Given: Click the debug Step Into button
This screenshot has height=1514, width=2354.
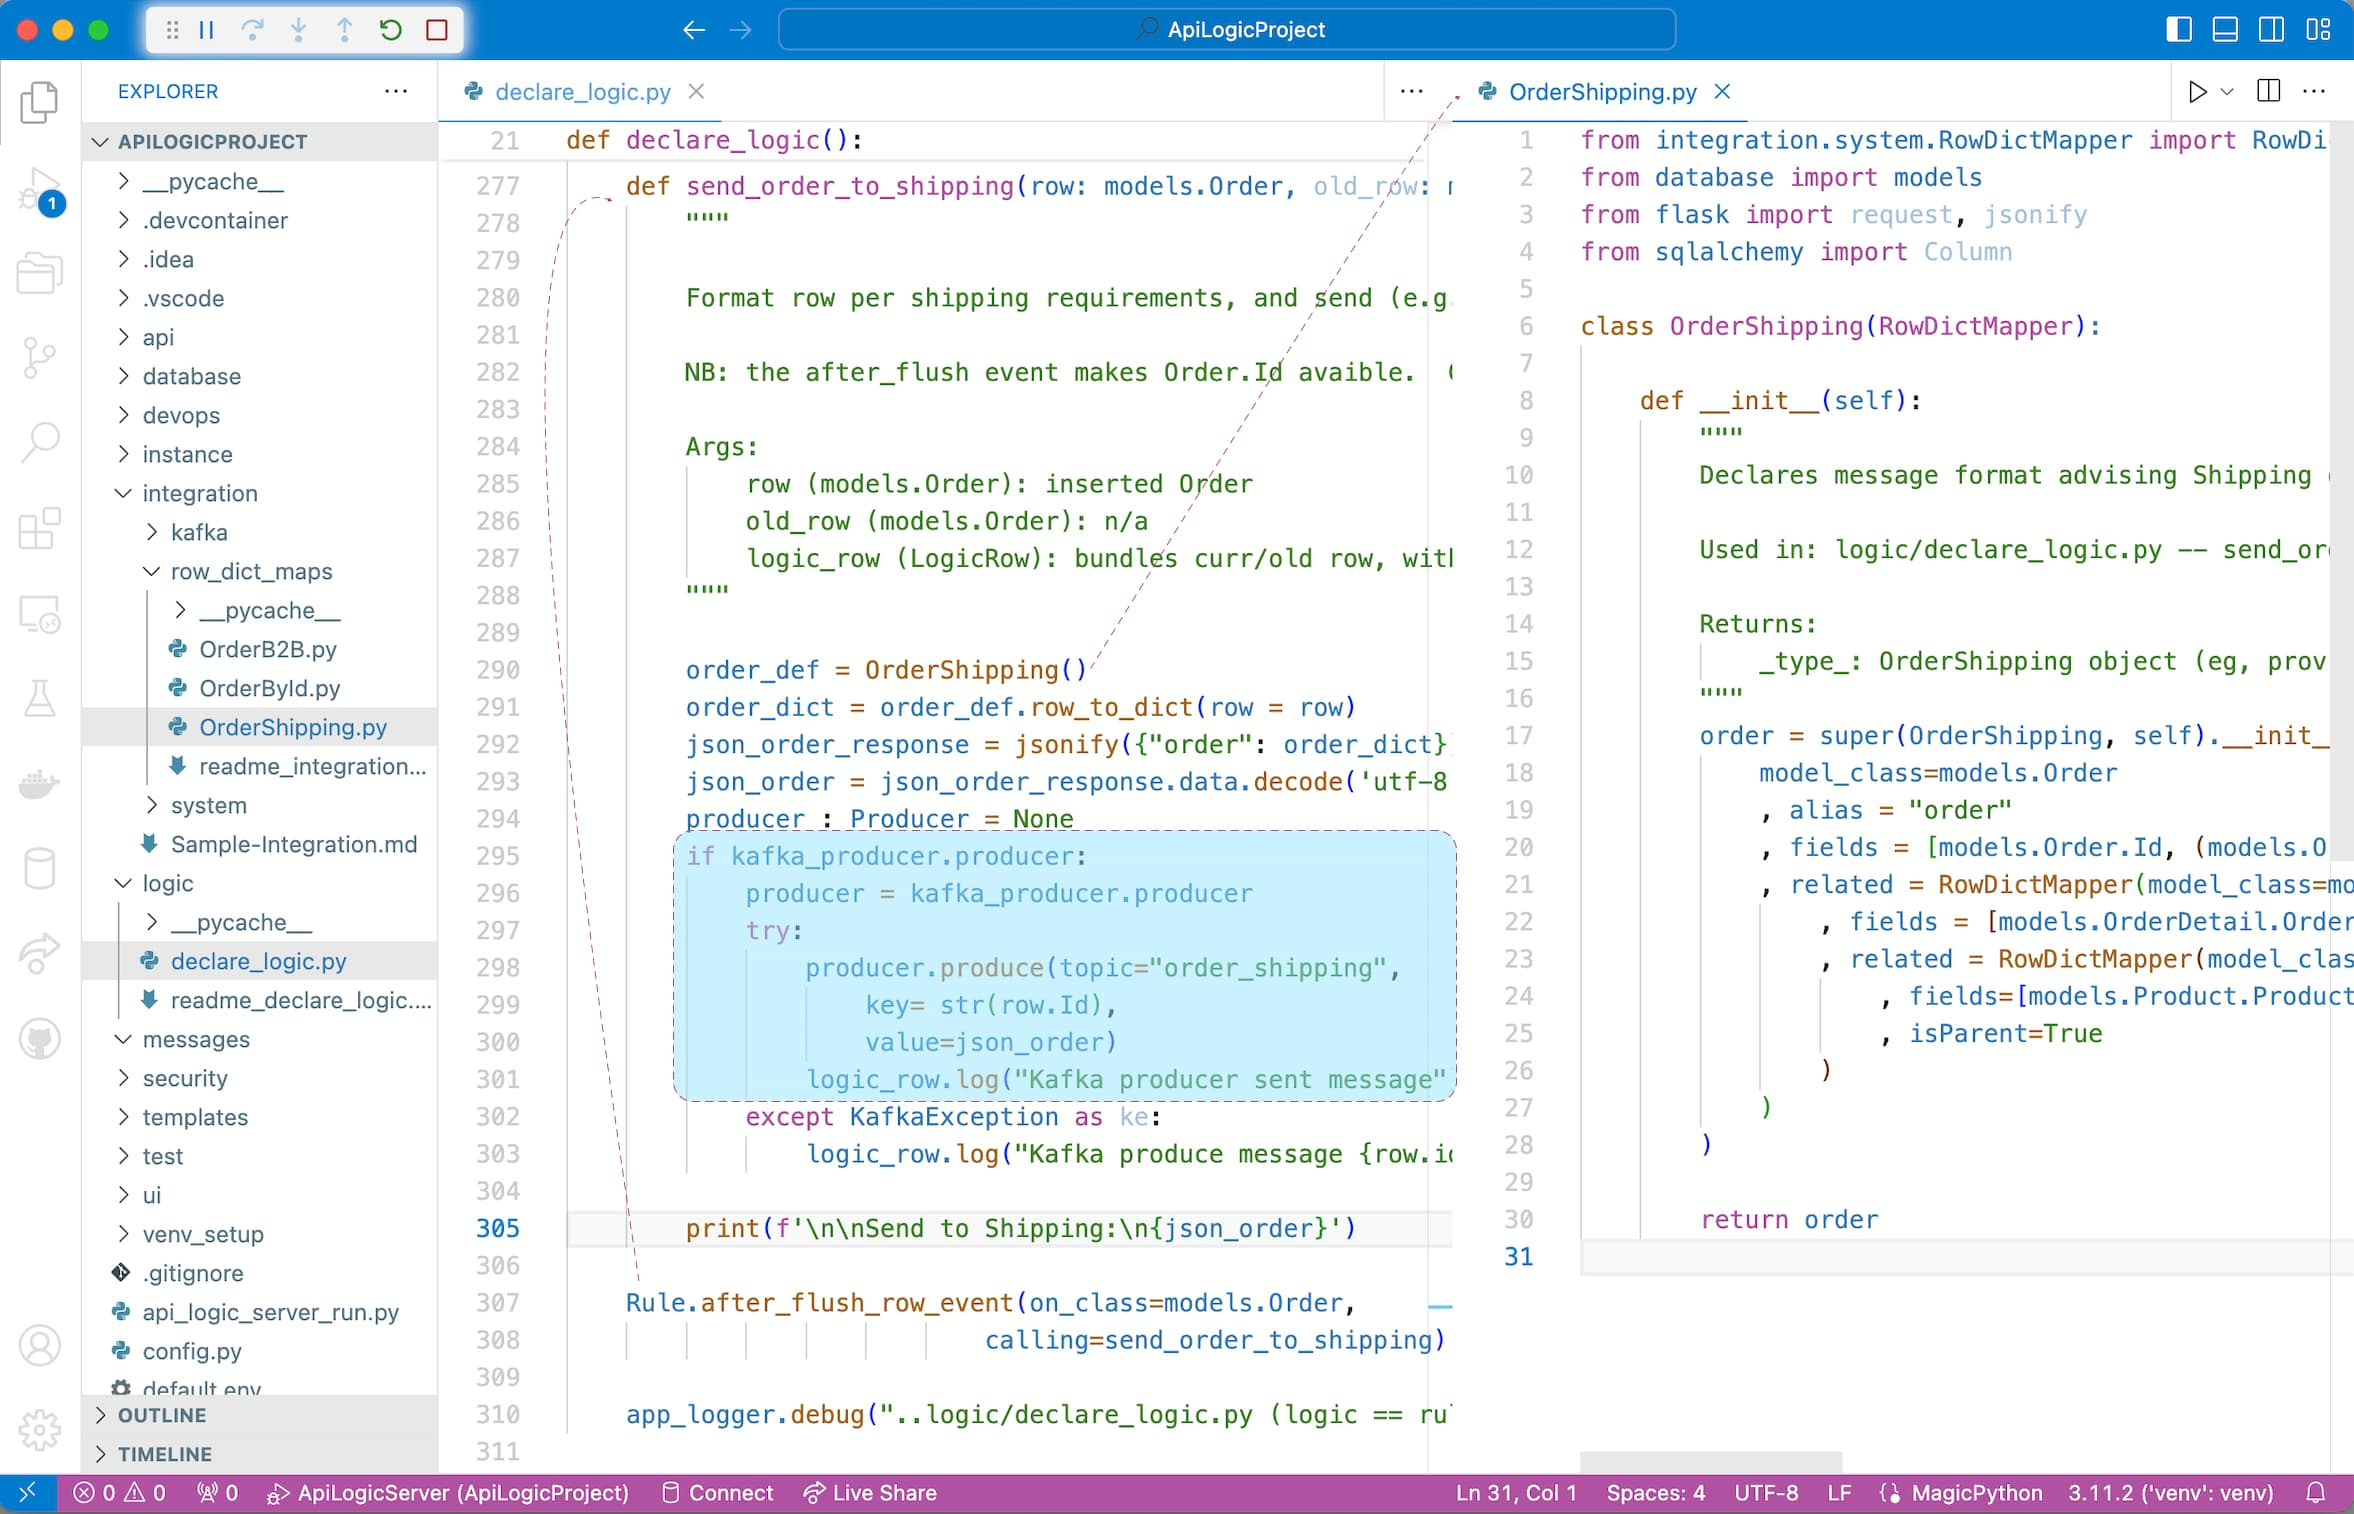Looking at the screenshot, I should [x=298, y=30].
